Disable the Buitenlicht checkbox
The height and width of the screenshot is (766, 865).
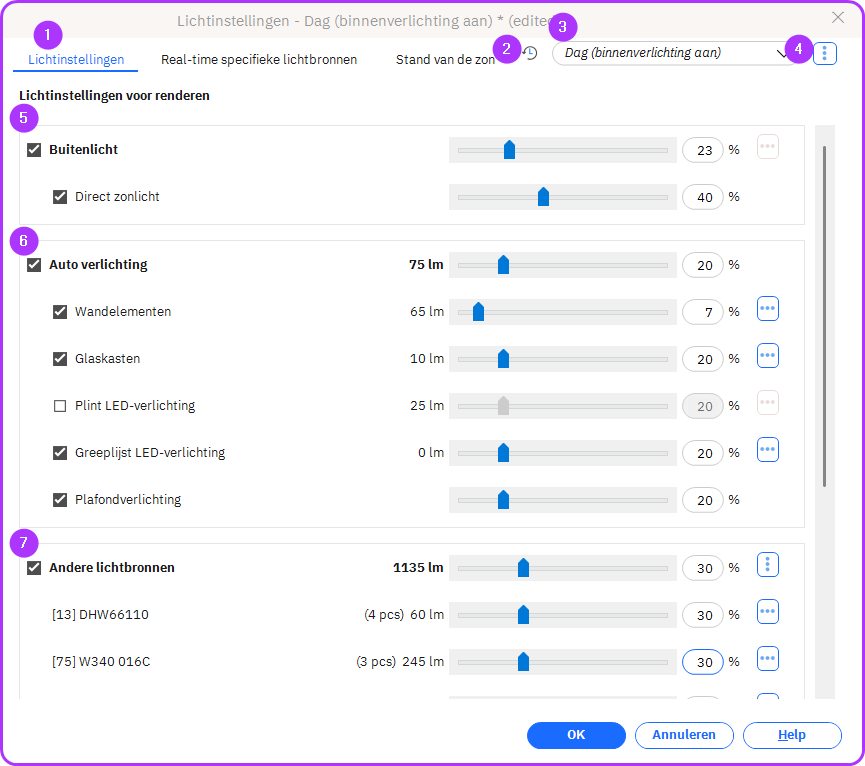click(x=34, y=150)
